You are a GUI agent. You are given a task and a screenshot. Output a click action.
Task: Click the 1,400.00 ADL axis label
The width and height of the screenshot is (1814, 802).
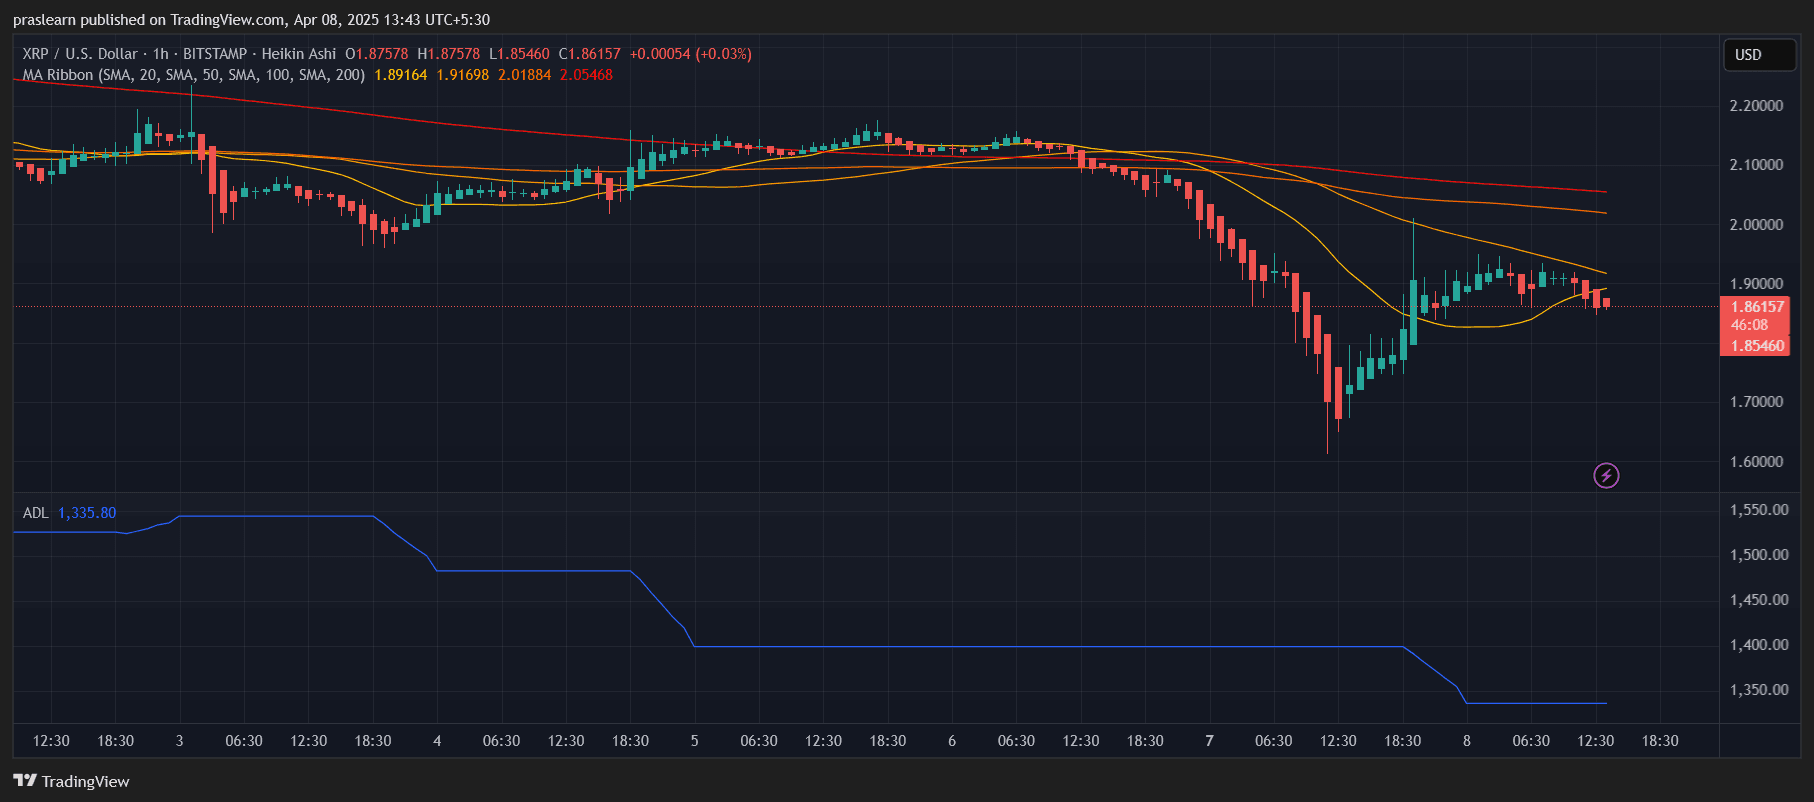coord(1760,645)
